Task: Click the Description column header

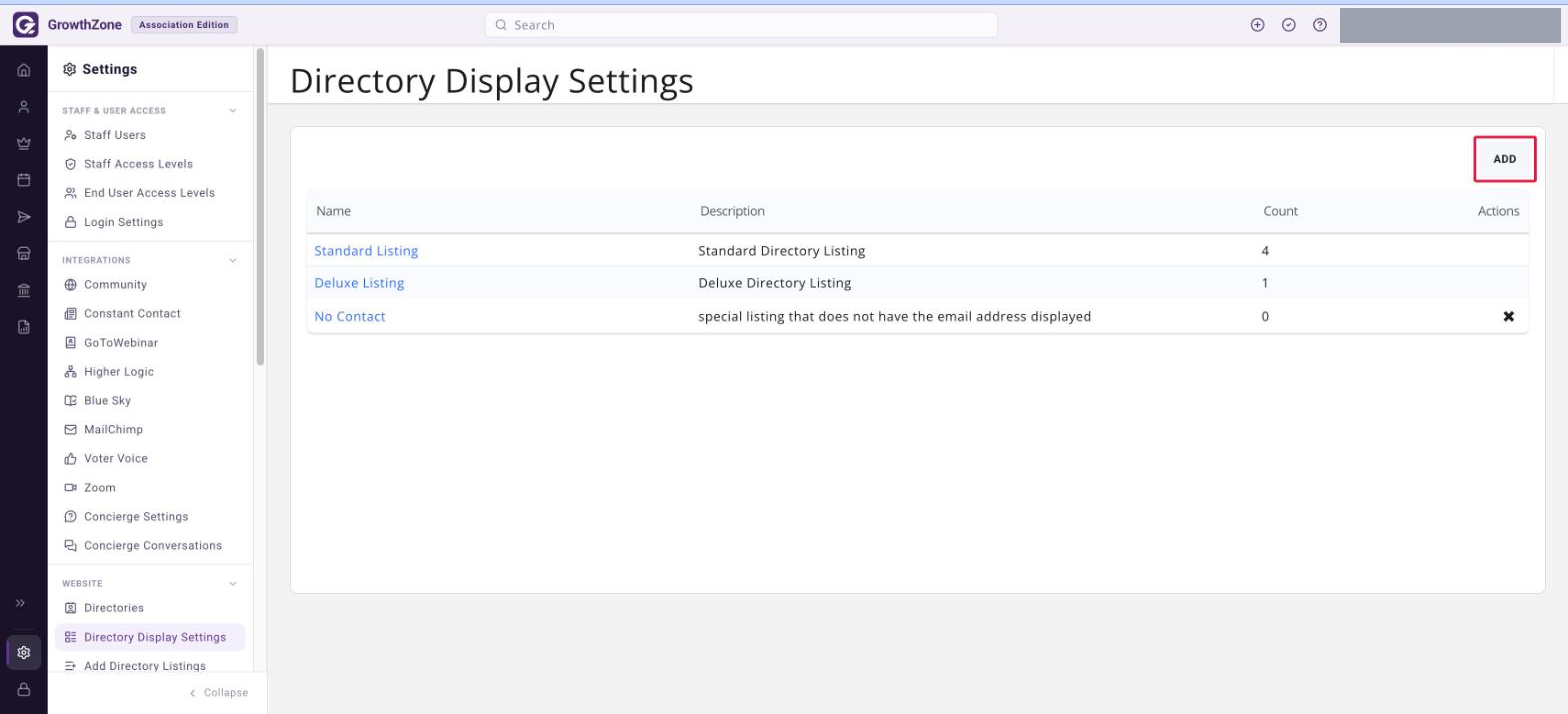Action: tap(732, 211)
